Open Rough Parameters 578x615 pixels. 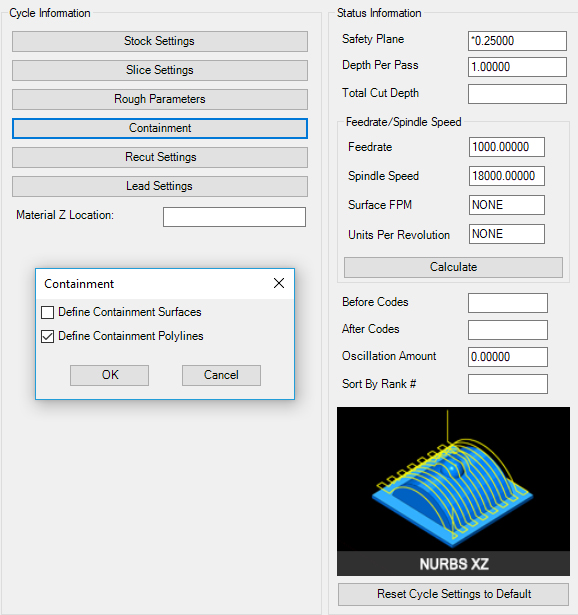coord(160,99)
